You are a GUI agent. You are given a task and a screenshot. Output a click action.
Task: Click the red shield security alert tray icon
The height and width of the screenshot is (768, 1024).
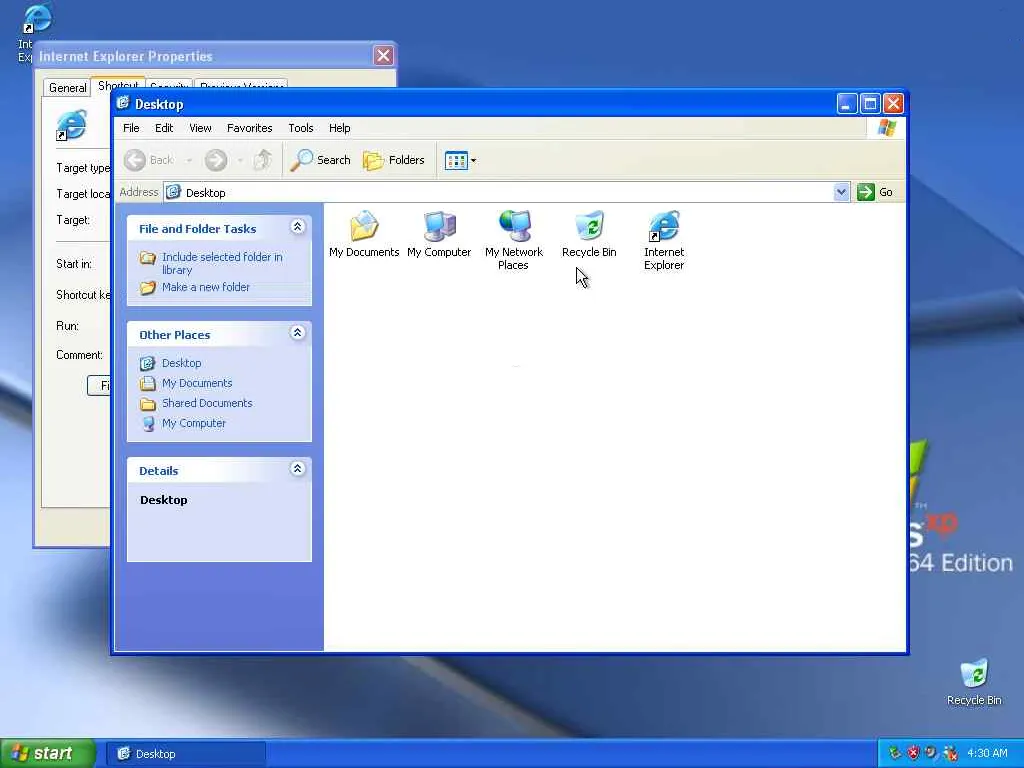(913, 753)
